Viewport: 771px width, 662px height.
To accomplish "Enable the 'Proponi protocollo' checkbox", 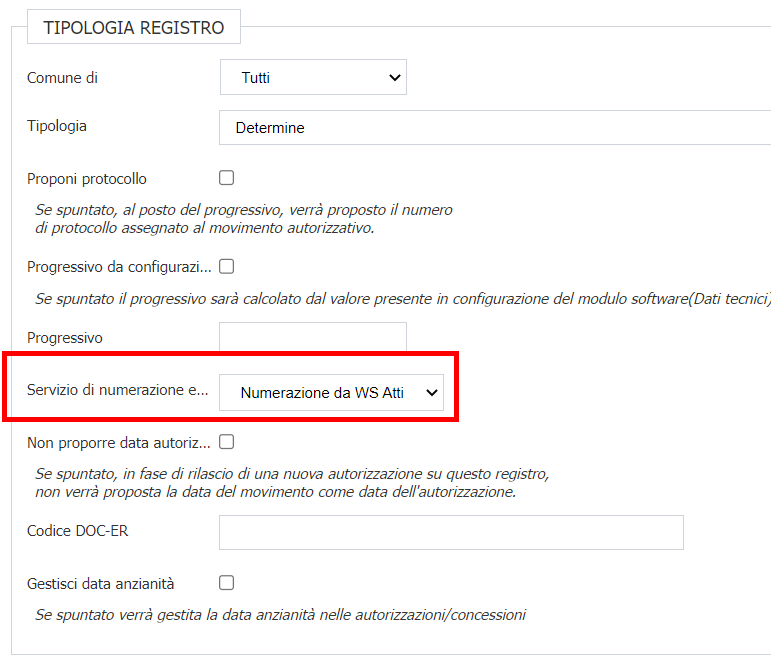I will 227,178.
